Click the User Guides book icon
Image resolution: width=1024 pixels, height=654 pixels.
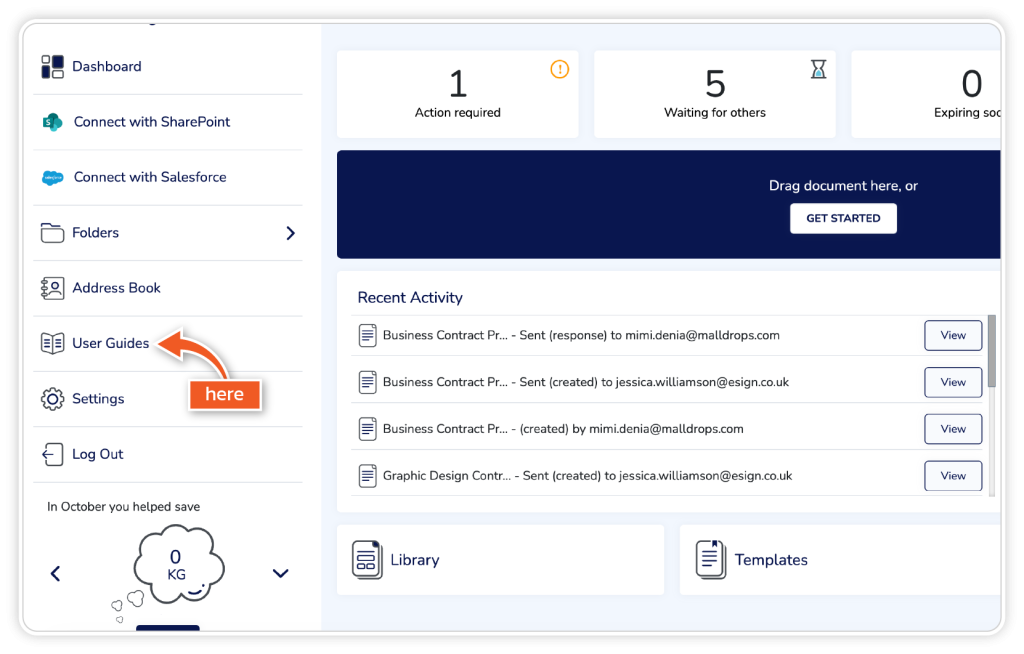[x=52, y=344]
